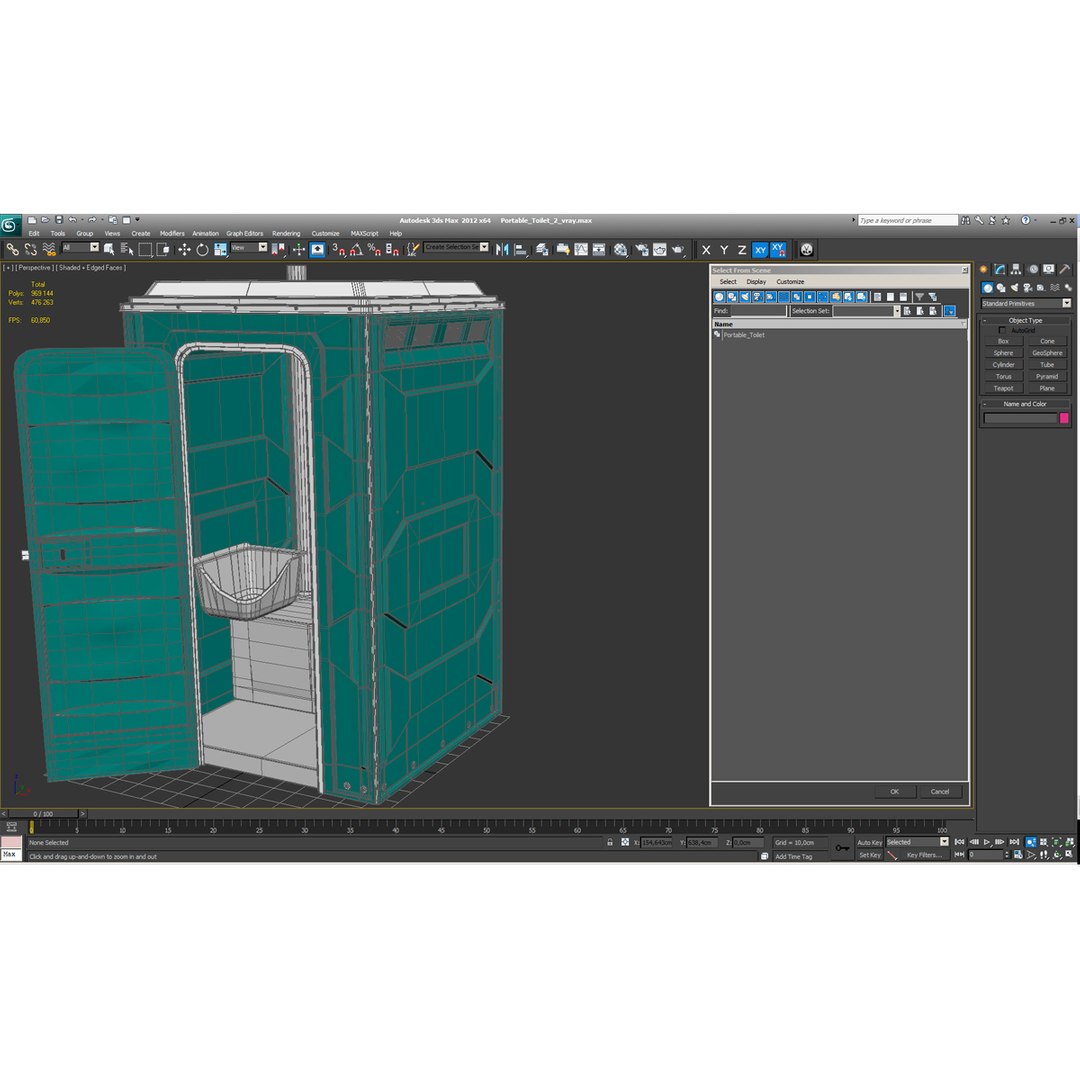Select the Rectangular Selection Region tool

[x=145, y=249]
